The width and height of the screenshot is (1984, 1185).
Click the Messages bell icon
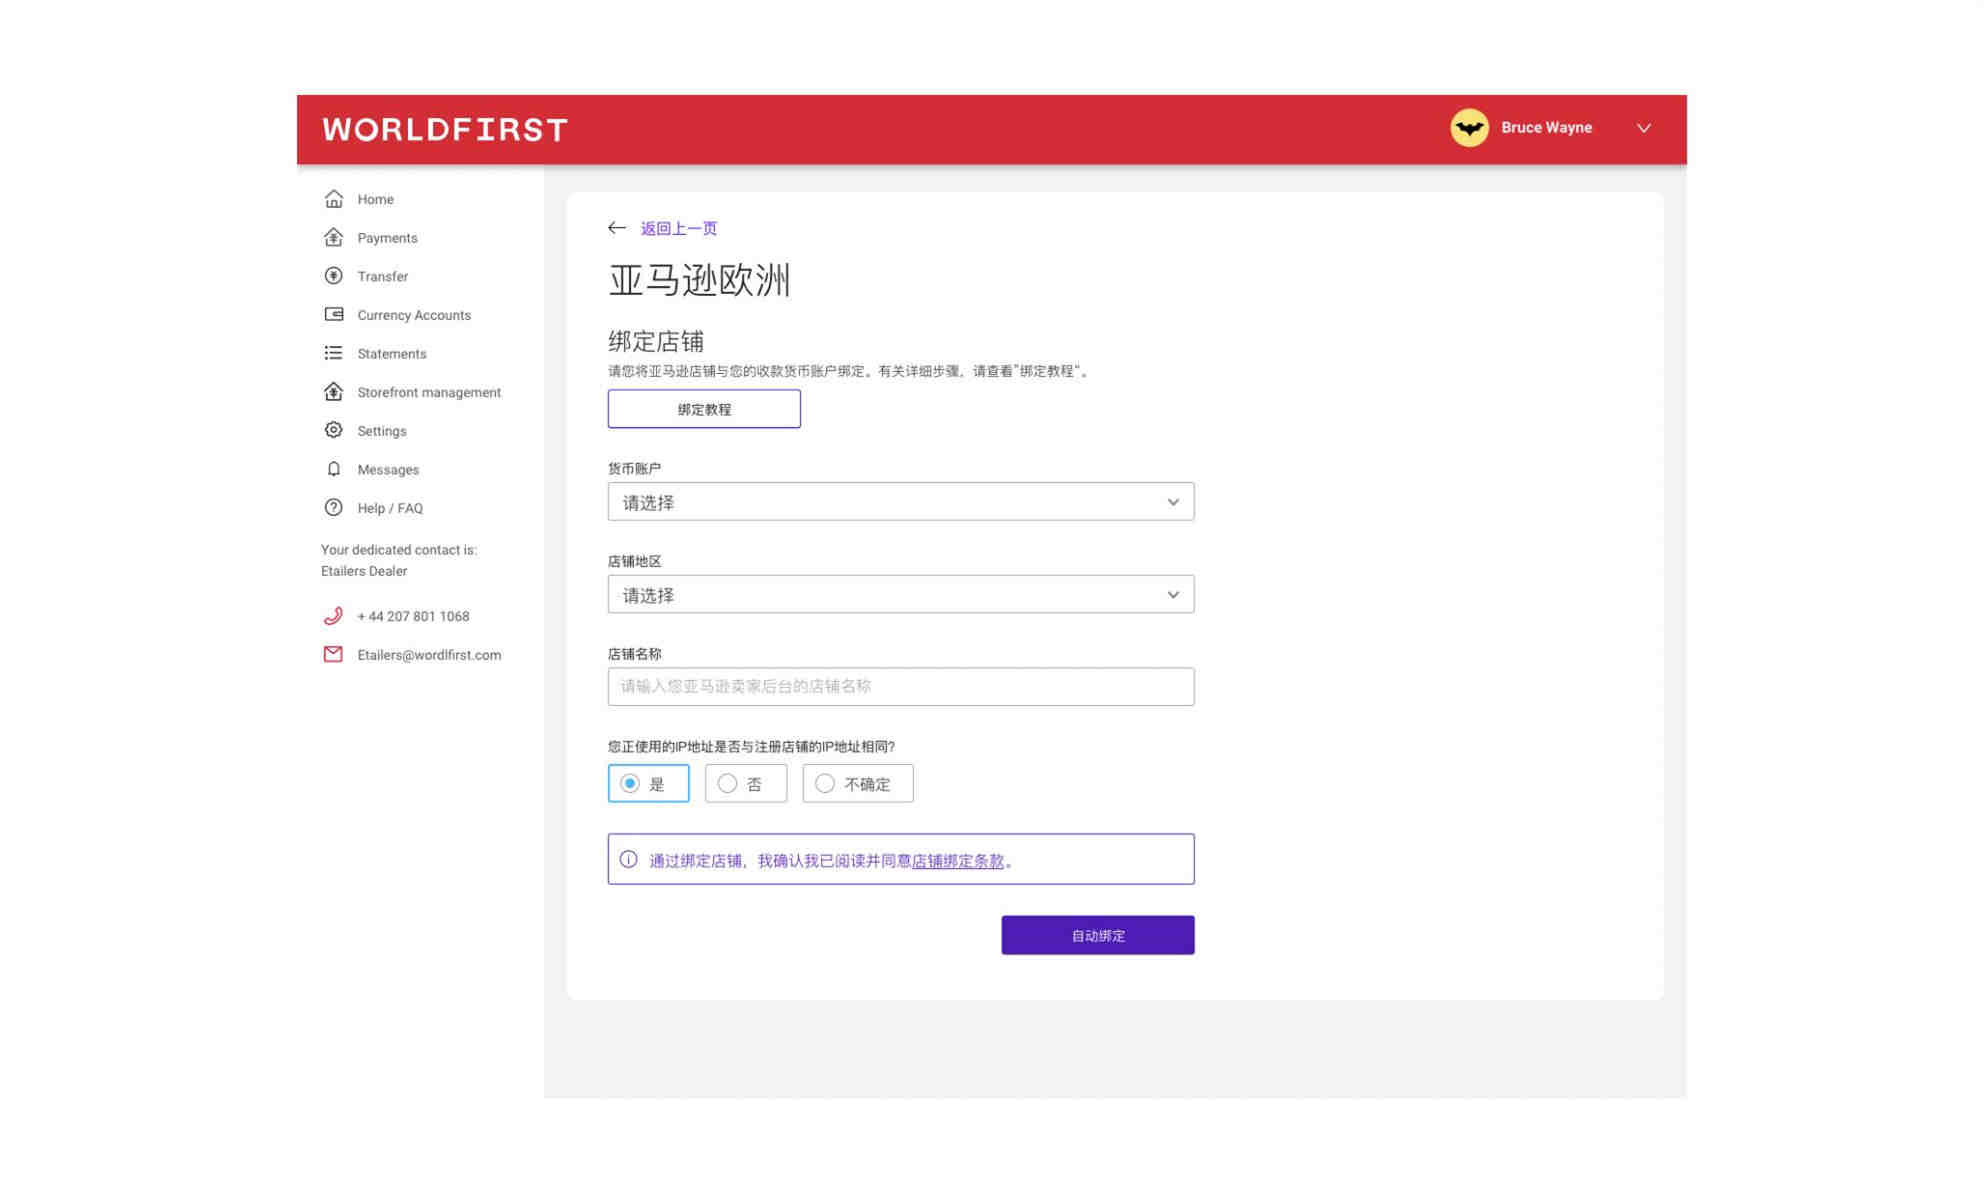[334, 469]
